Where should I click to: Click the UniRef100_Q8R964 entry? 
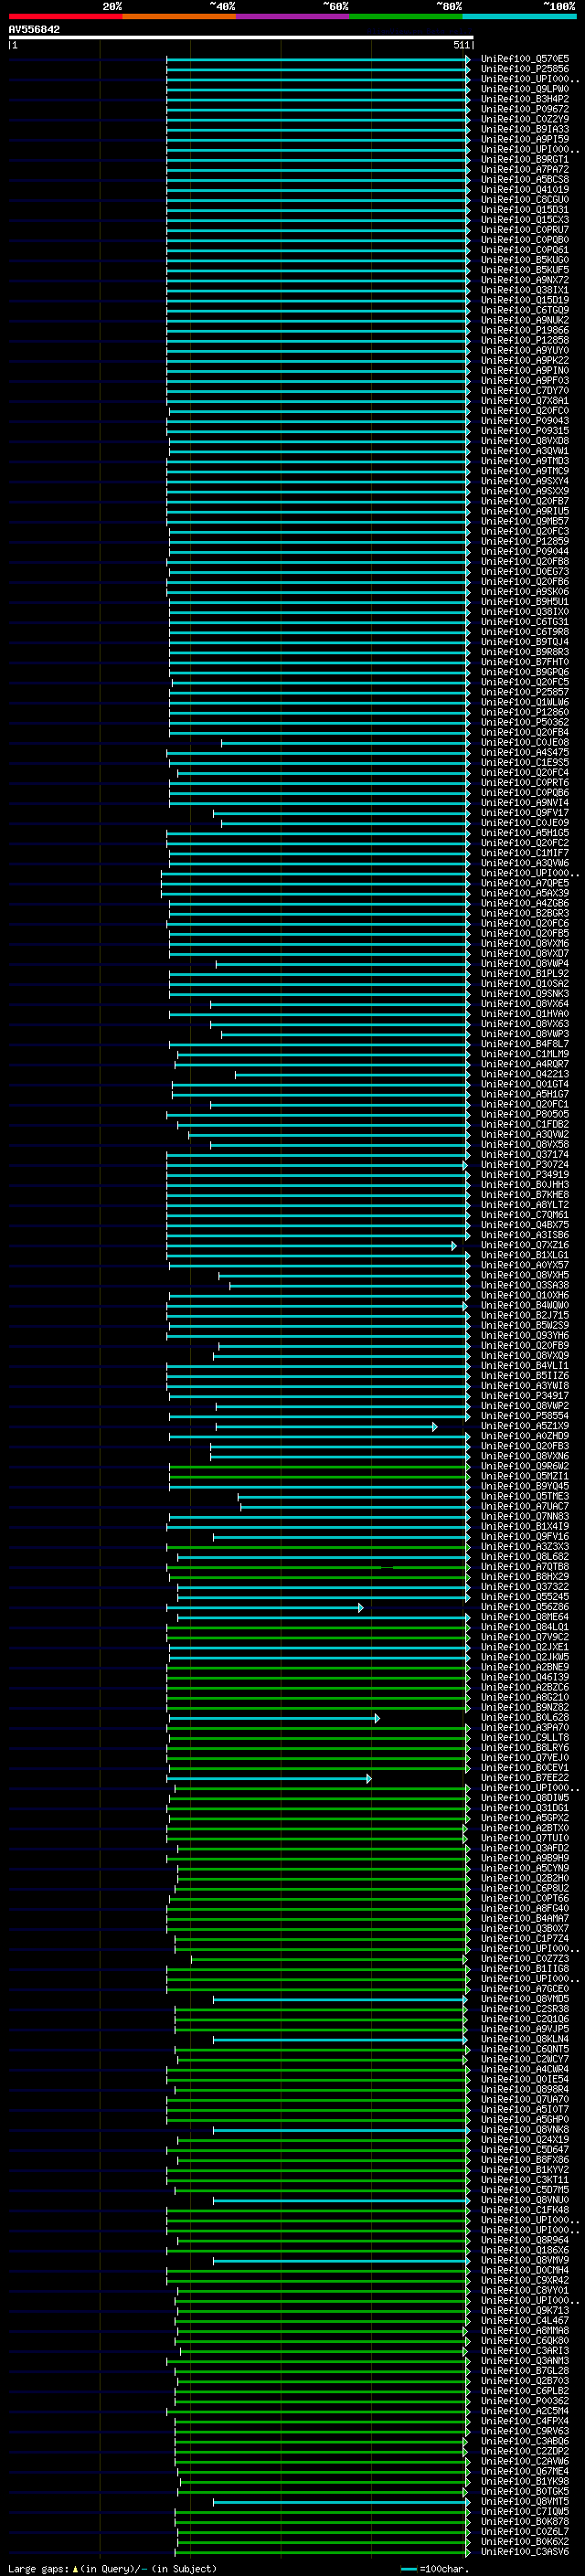[x=524, y=2240]
